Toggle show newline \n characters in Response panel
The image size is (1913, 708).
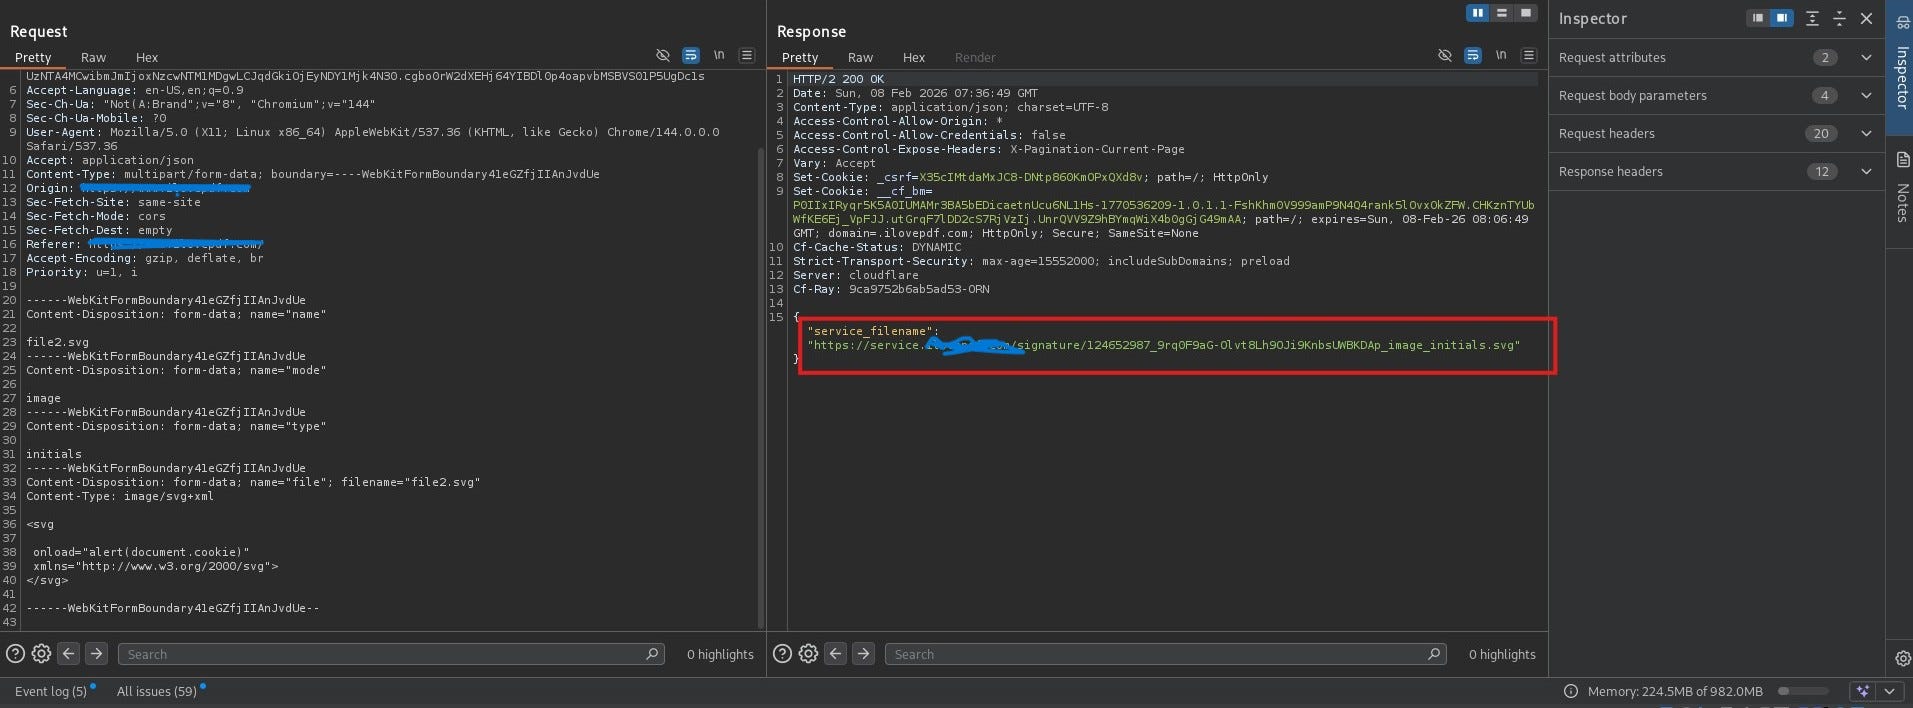(1500, 55)
